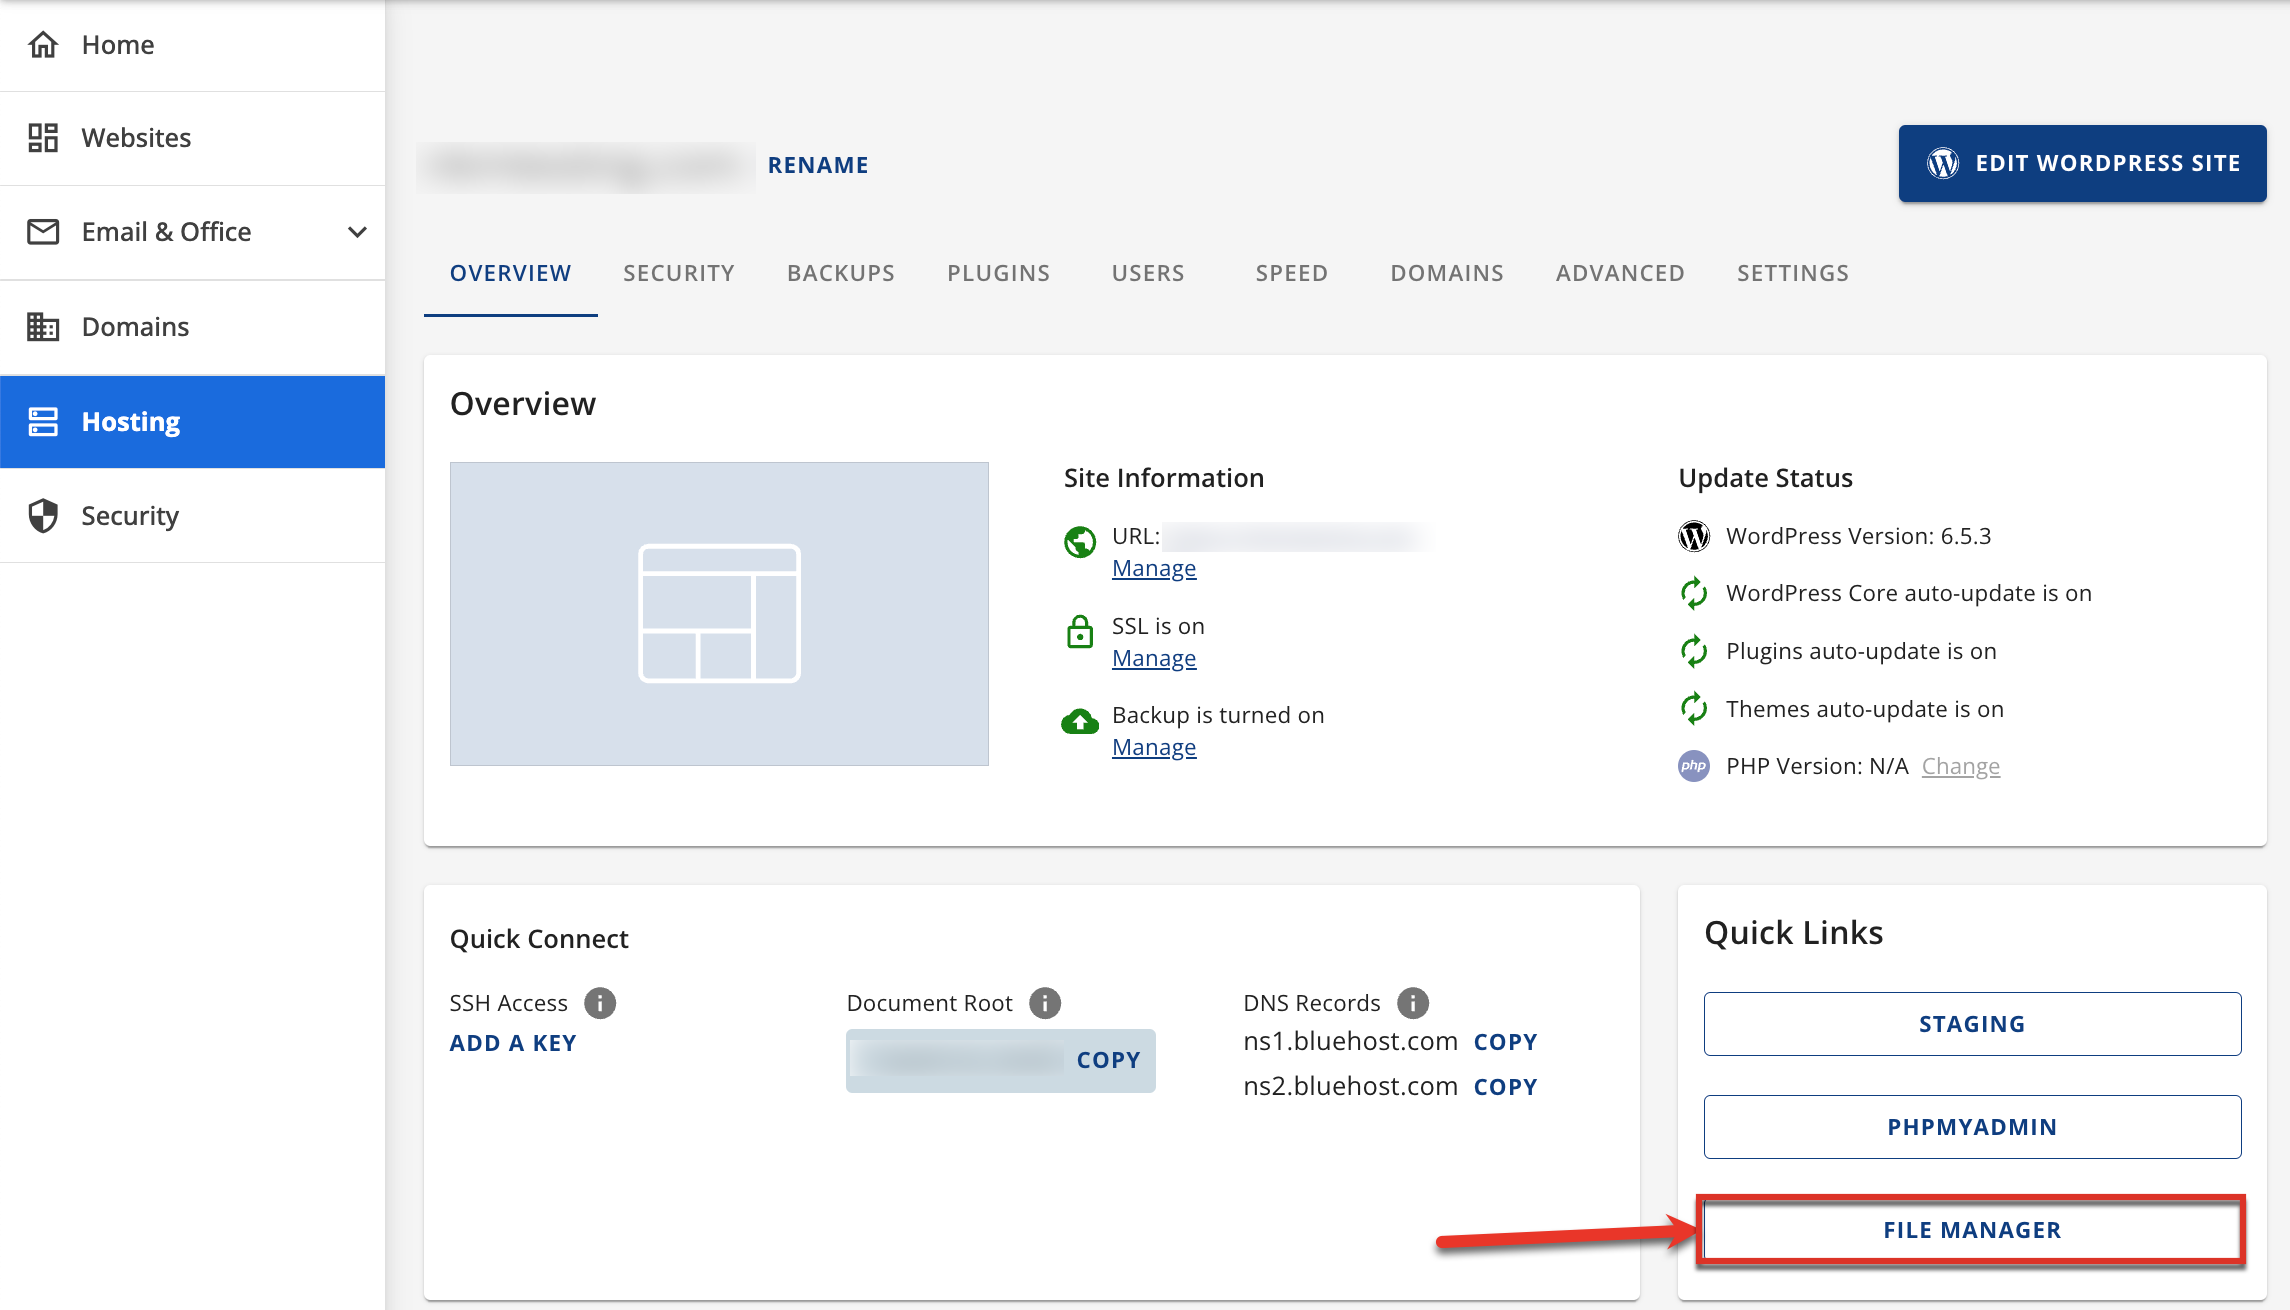This screenshot has height=1310, width=2290.
Task: Open FILE MANAGER quick link
Action: (x=1971, y=1230)
